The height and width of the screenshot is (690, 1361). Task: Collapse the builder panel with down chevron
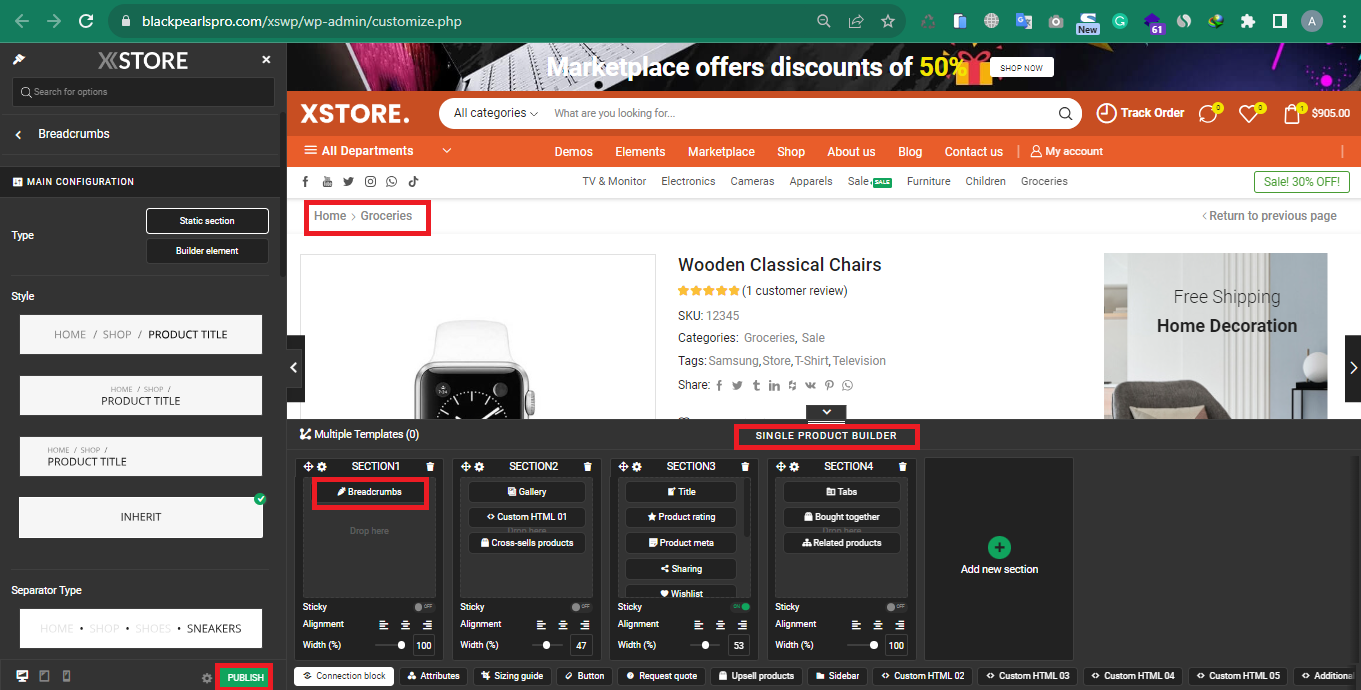click(x=826, y=412)
